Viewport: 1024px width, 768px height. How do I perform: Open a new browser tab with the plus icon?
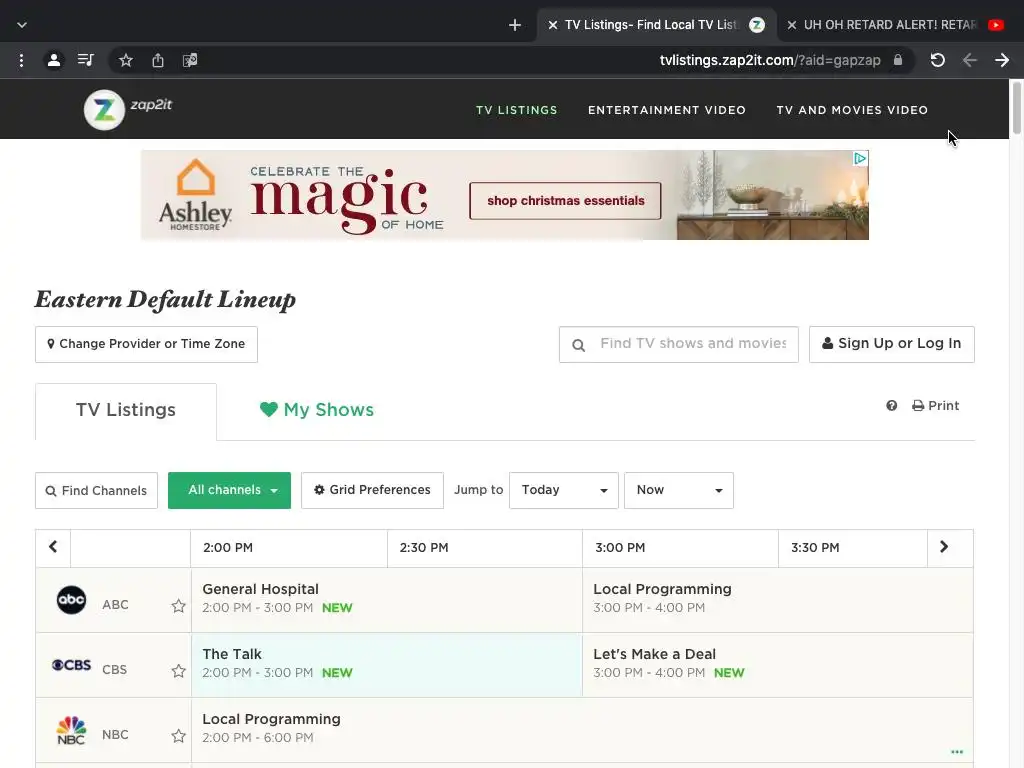click(515, 25)
